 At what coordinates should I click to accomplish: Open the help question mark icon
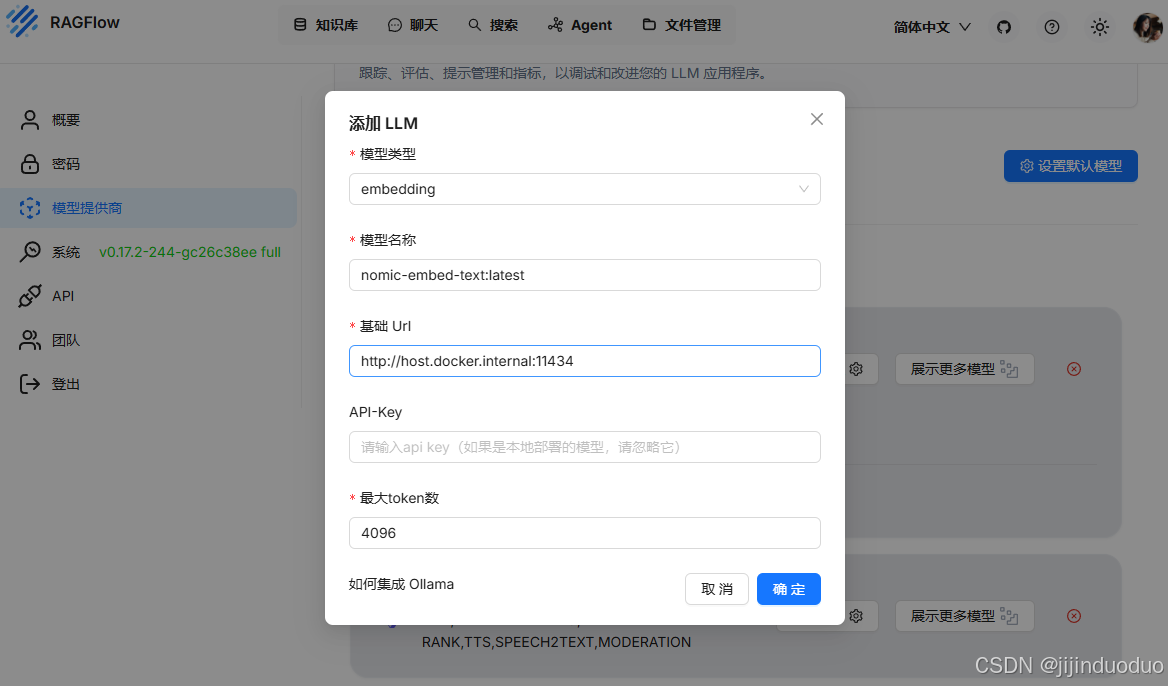[x=1052, y=28]
